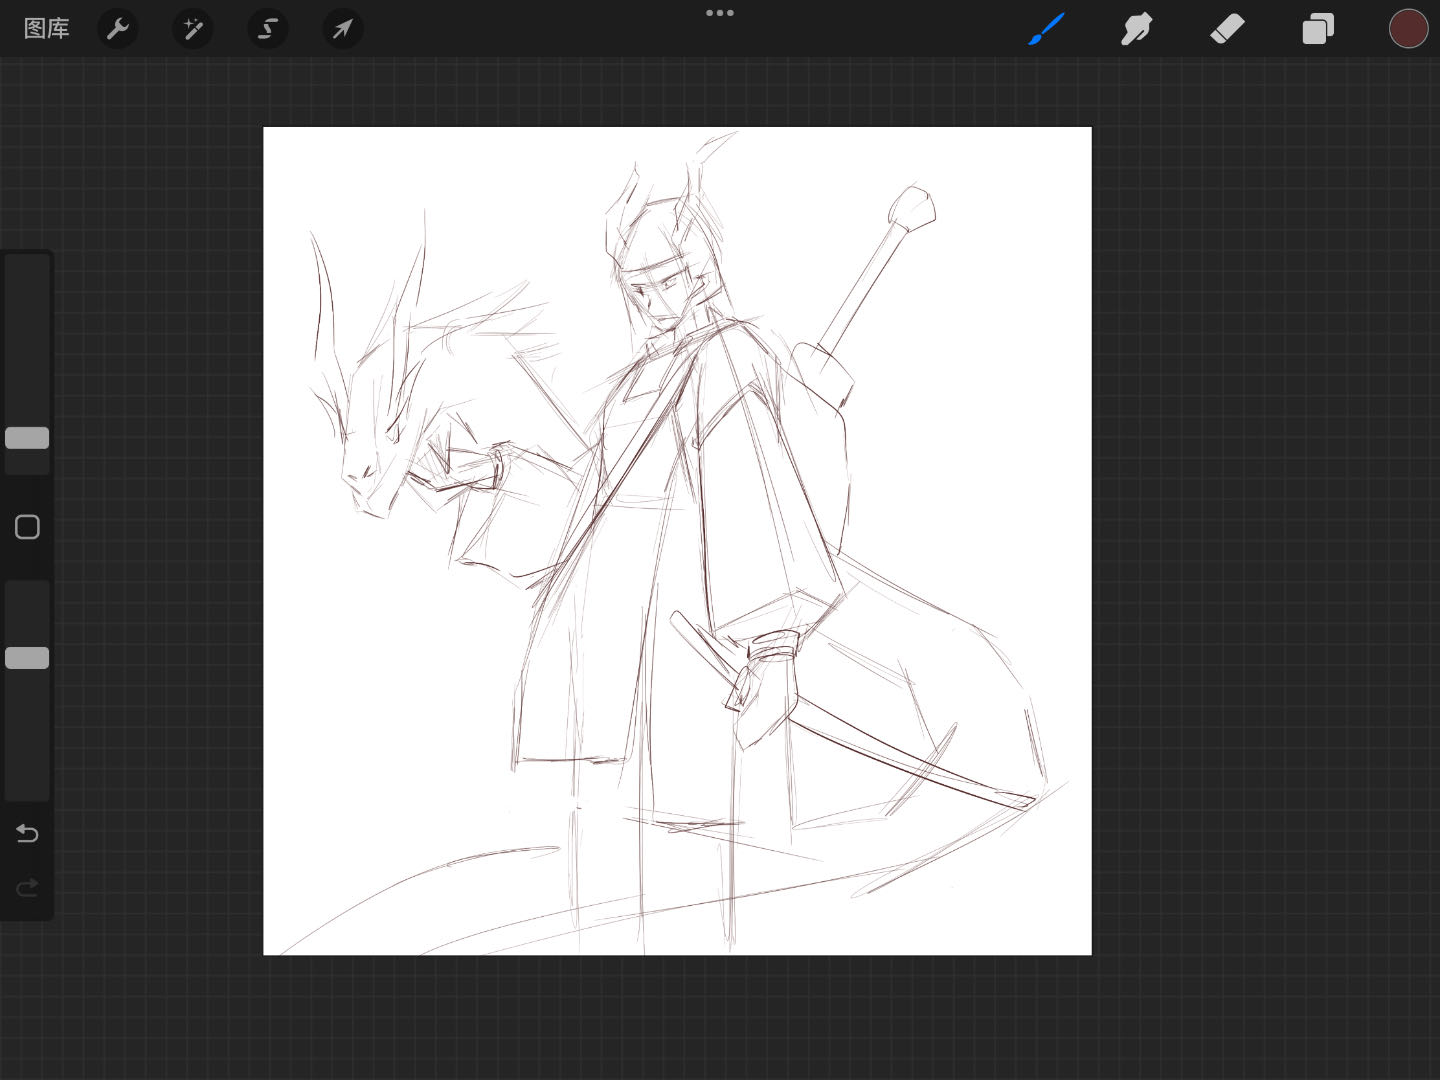1440x1080 pixels.
Task: Select the Smudge tool
Action: (x=1136, y=29)
